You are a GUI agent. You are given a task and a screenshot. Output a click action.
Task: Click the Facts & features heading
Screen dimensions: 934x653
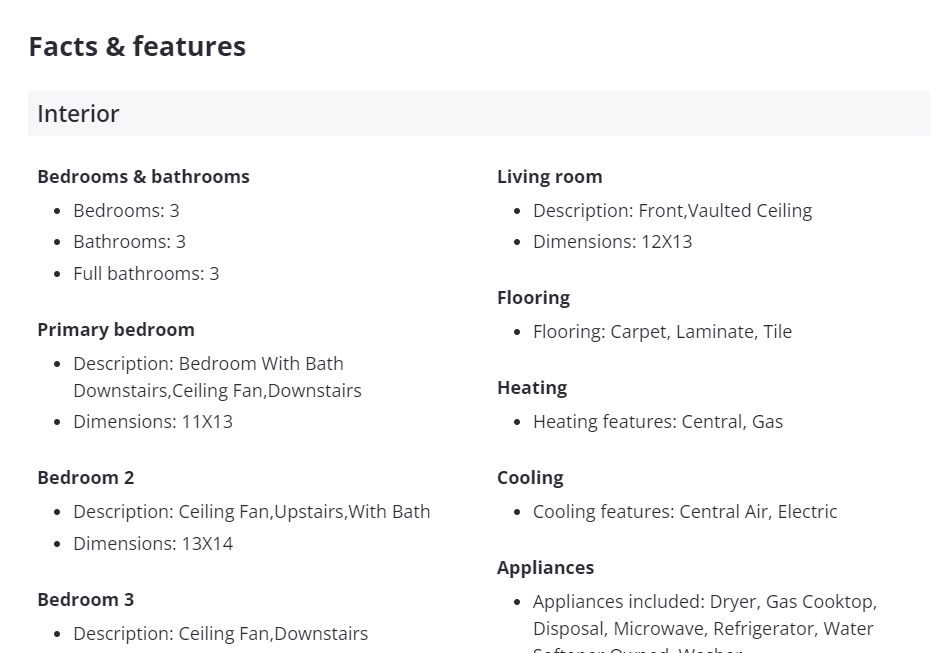click(137, 47)
